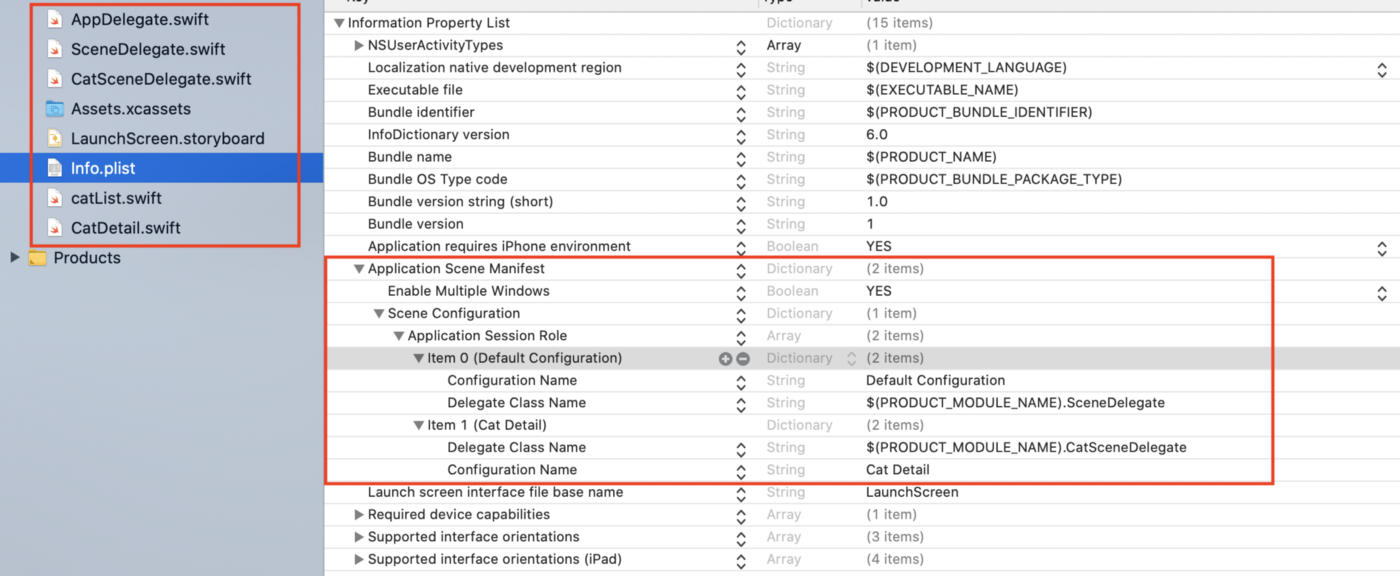The image size is (1400, 576).
Task: Open value dropdown for Application requires iPhone environment
Action: (x=1382, y=248)
